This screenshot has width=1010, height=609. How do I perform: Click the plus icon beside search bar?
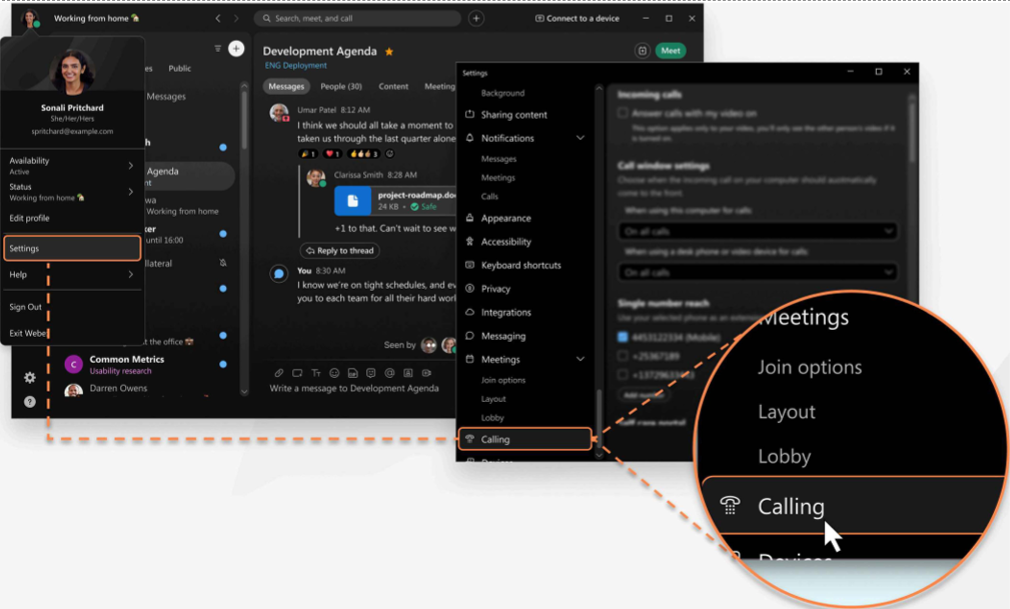[476, 18]
